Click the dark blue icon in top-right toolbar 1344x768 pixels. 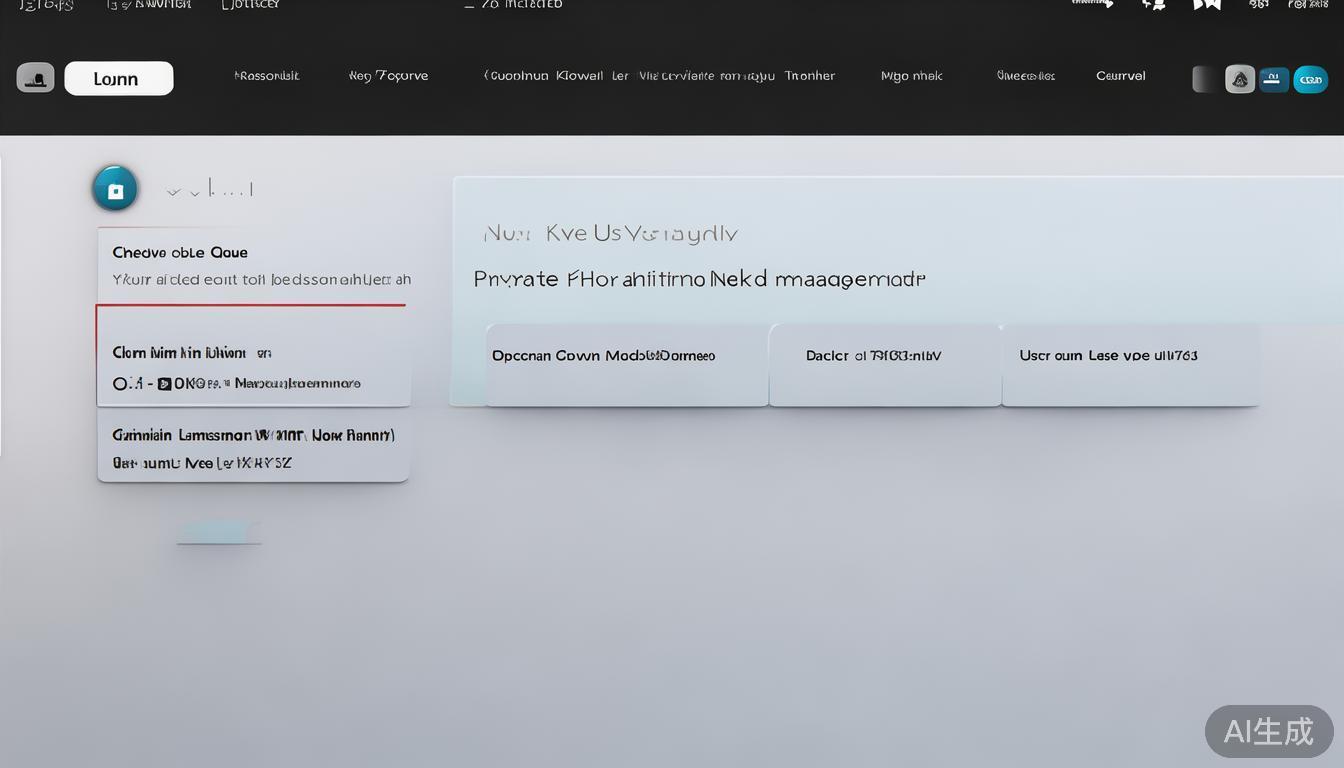coord(1274,79)
